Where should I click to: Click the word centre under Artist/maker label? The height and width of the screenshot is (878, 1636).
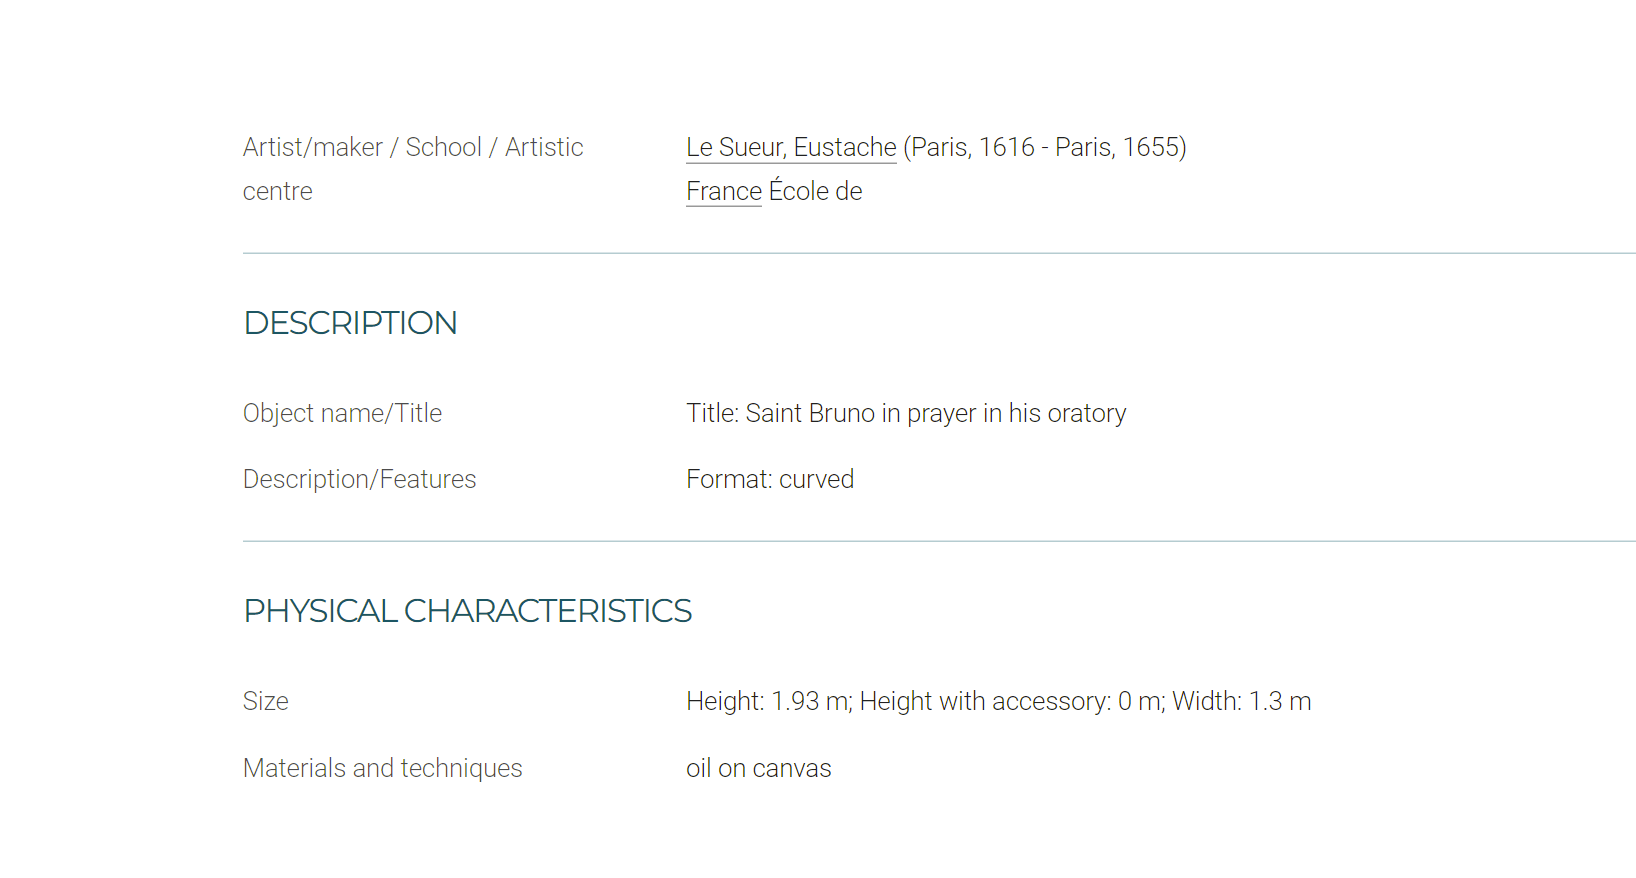pyautogui.click(x=278, y=191)
